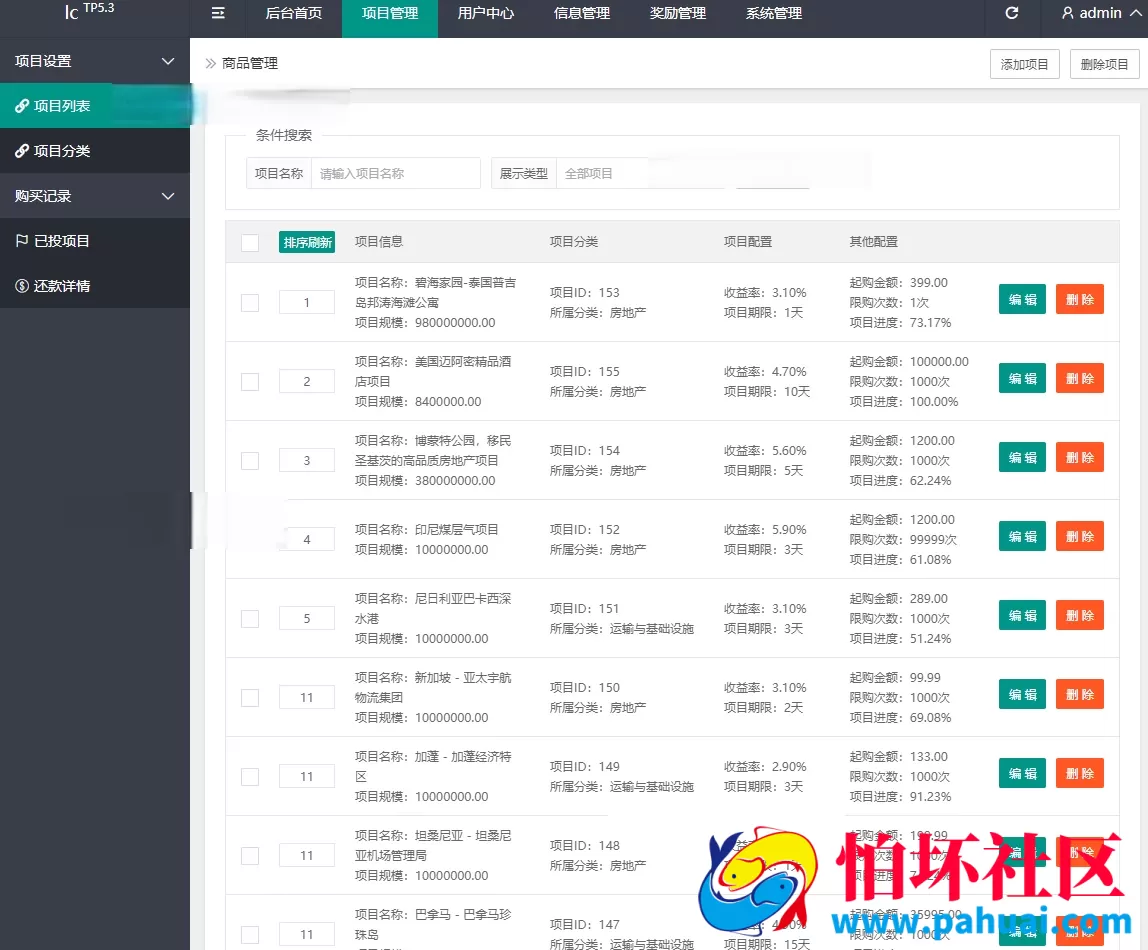The height and width of the screenshot is (950, 1148).
Task: Delete the 尼日利亚巴卡西深水港 project
Action: coord(1079,616)
